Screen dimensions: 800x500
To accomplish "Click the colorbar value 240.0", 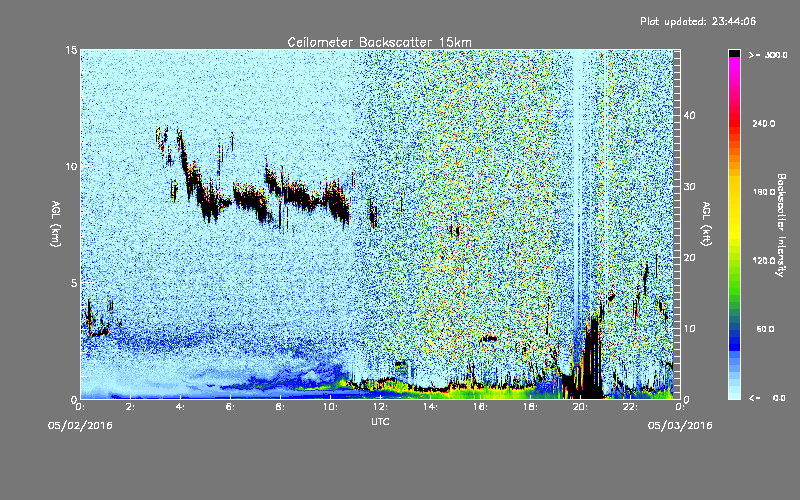I will point(764,123).
